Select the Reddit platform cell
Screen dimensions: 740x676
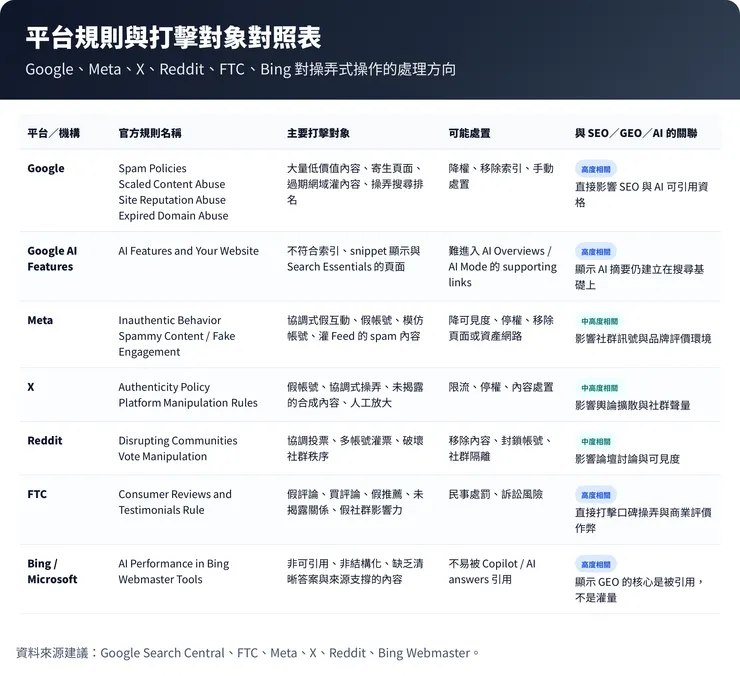click(45, 441)
